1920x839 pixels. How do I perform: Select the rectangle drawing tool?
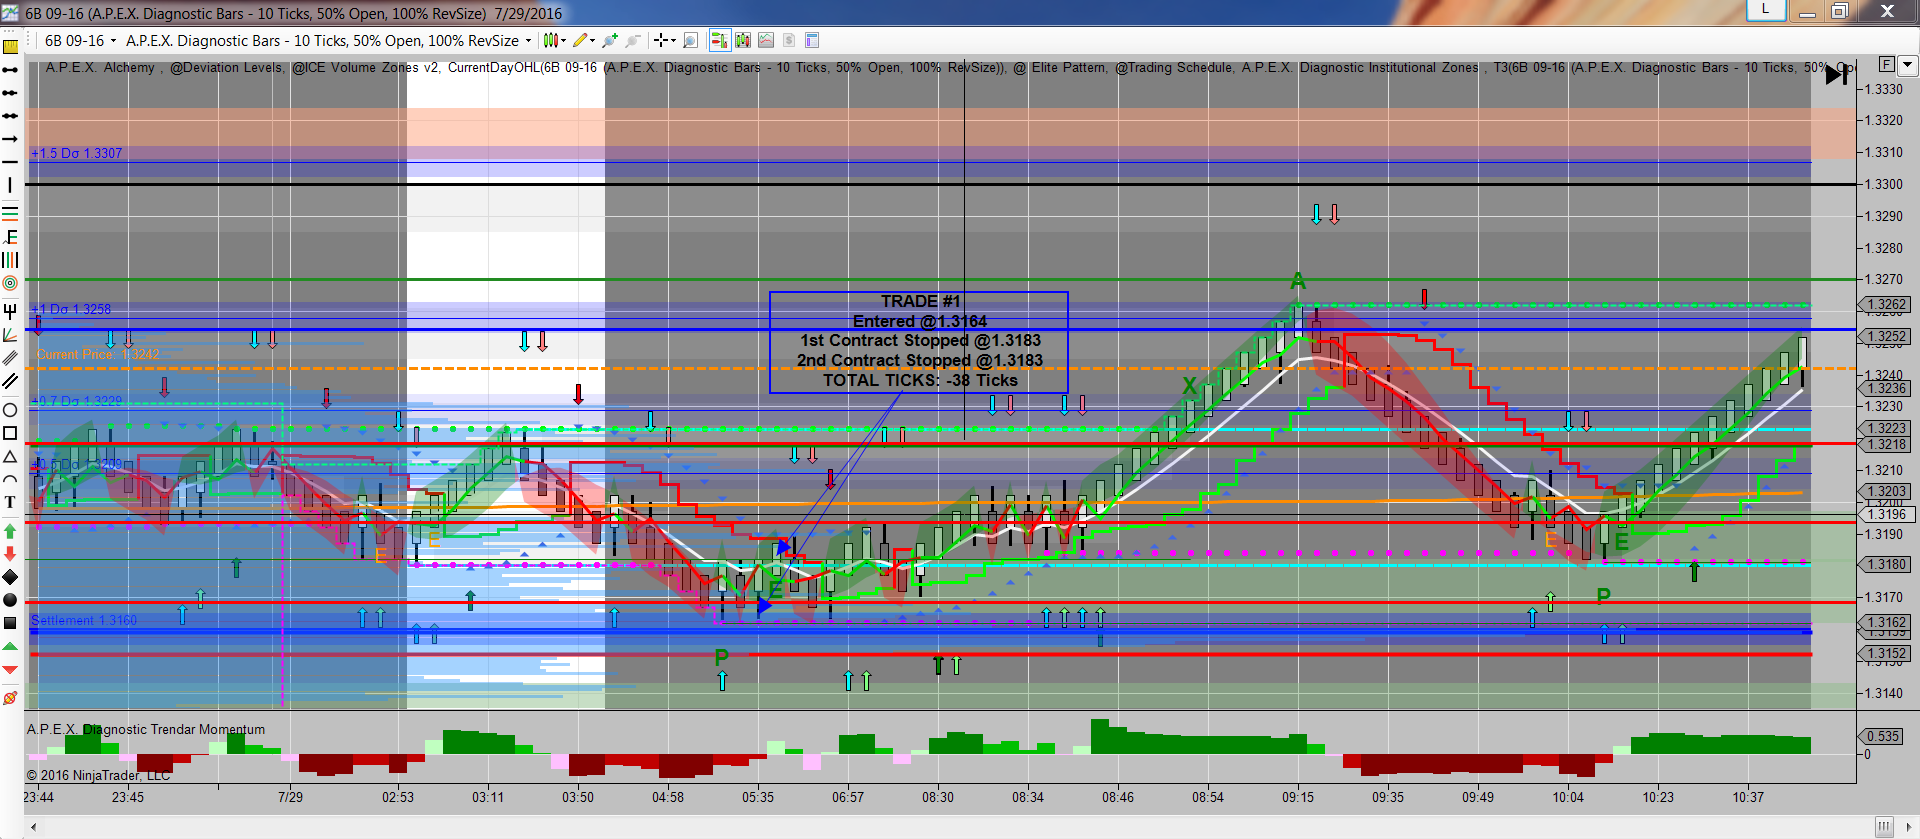pyautogui.click(x=10, y=433)
